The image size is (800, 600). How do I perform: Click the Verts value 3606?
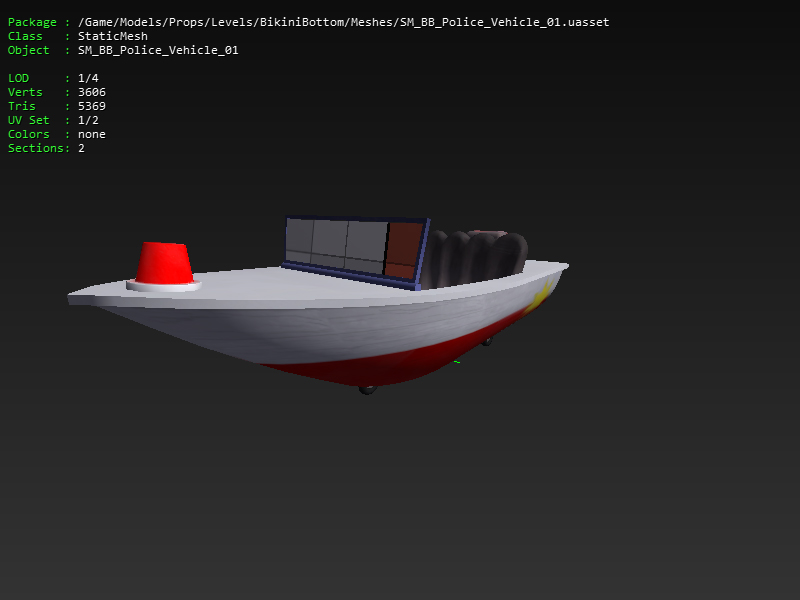92,92
